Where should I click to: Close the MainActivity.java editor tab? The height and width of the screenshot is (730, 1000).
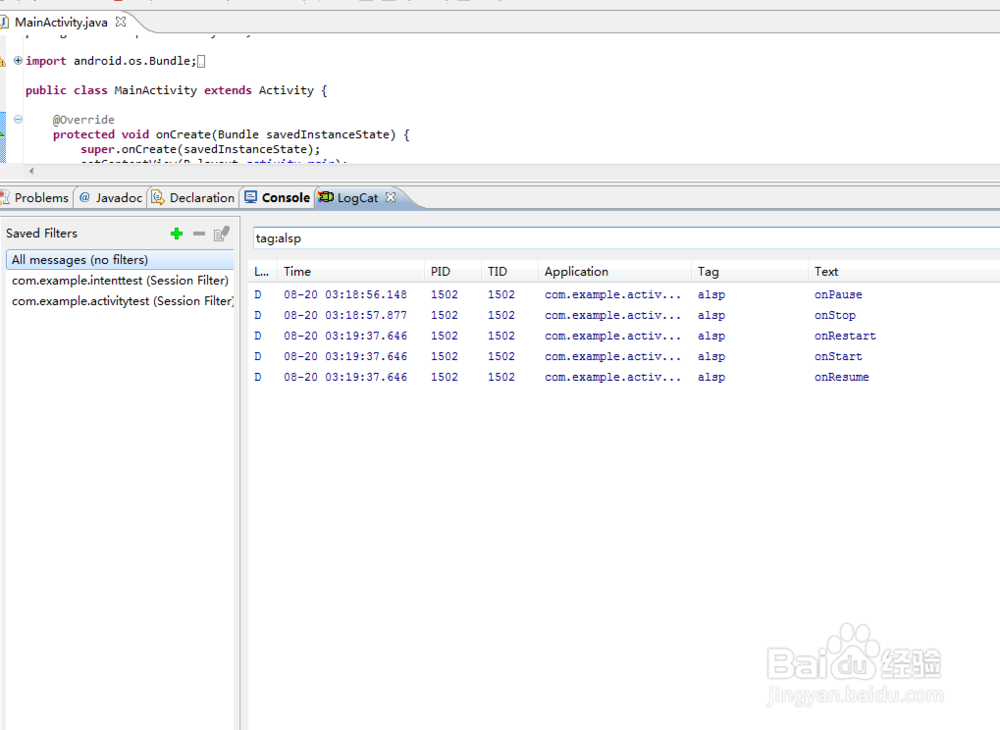coord(121,22)
